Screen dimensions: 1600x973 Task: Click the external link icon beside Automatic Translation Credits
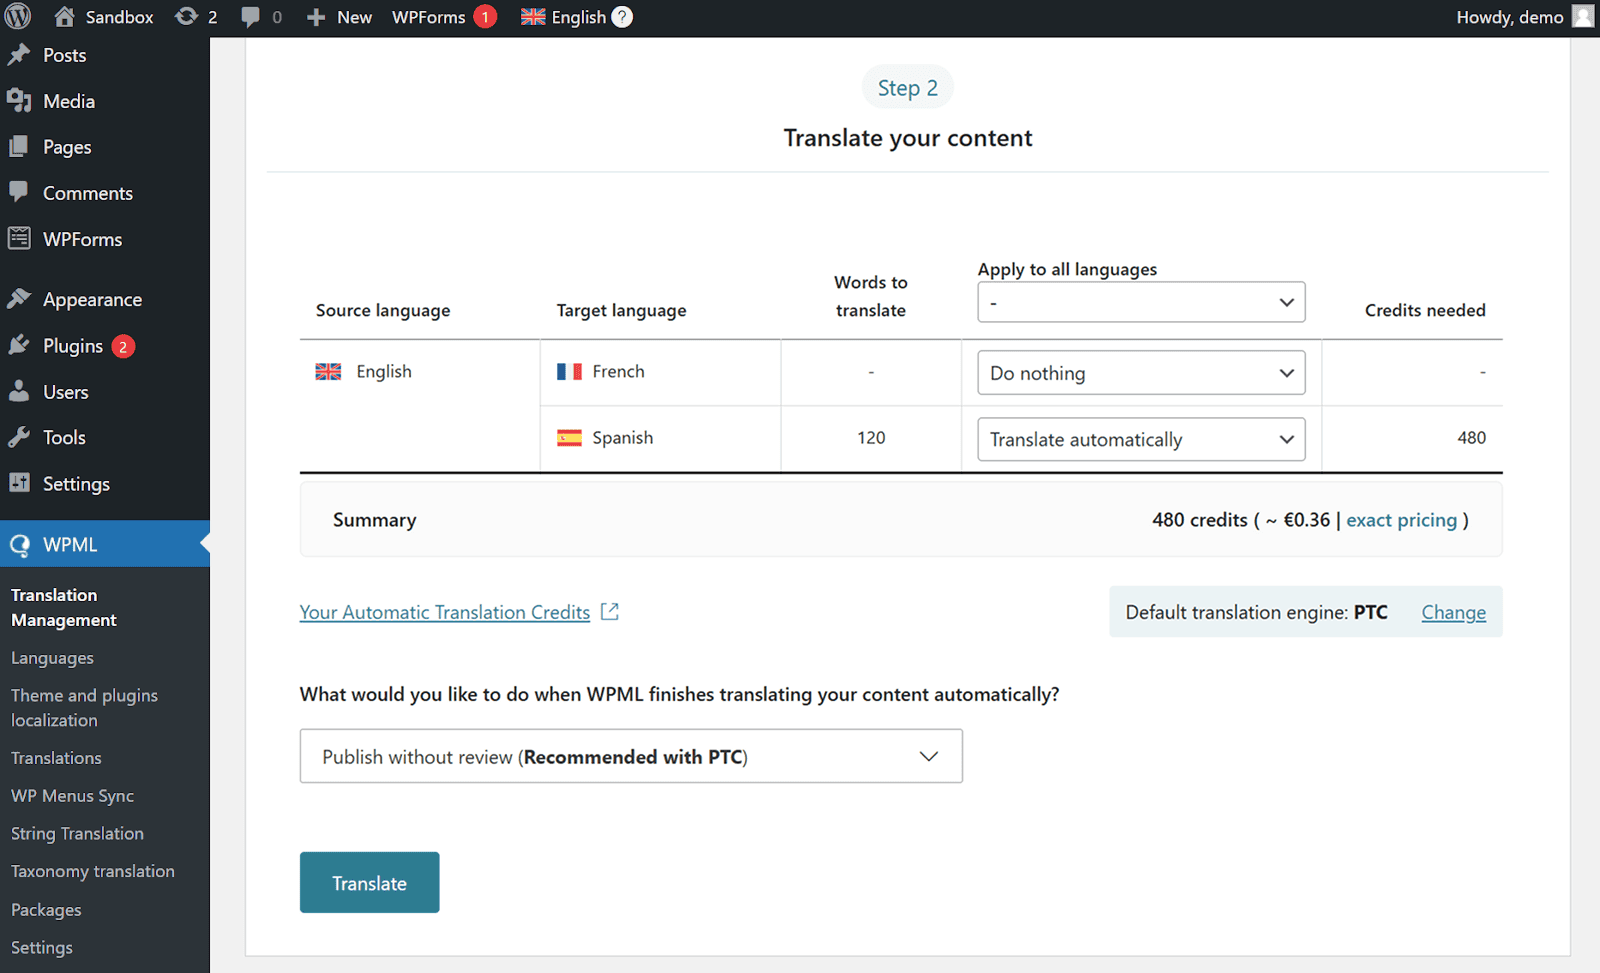[x=610, y=611]
